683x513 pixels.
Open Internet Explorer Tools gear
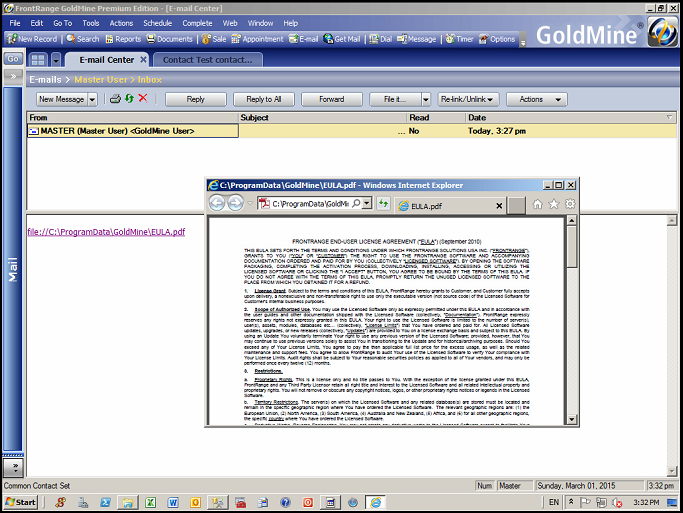click(x=570, y=204)
